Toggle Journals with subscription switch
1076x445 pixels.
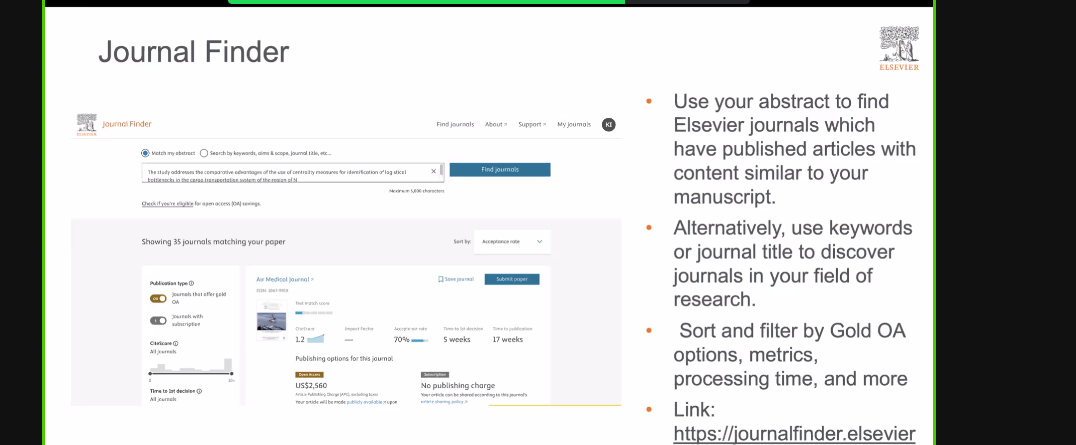[159, 320]
